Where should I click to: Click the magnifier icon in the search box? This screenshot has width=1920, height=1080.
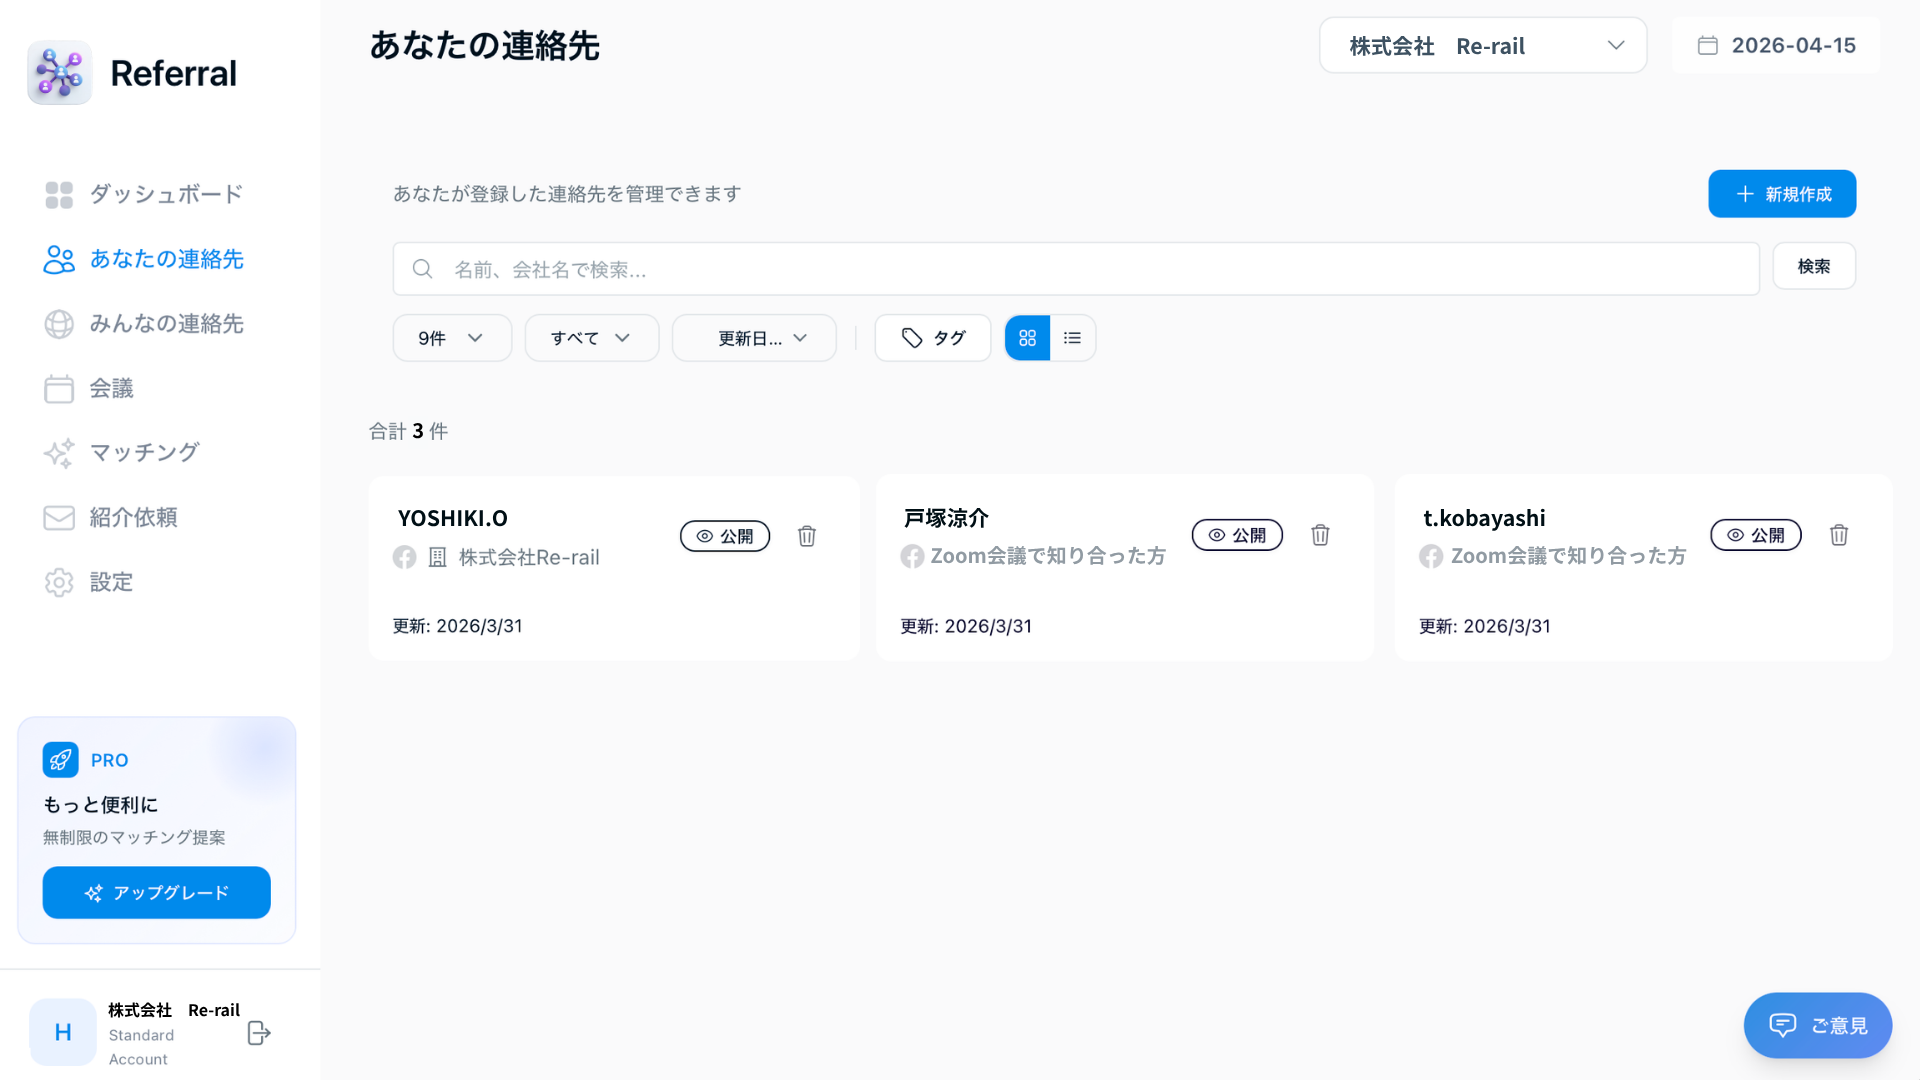click(423, 269)
